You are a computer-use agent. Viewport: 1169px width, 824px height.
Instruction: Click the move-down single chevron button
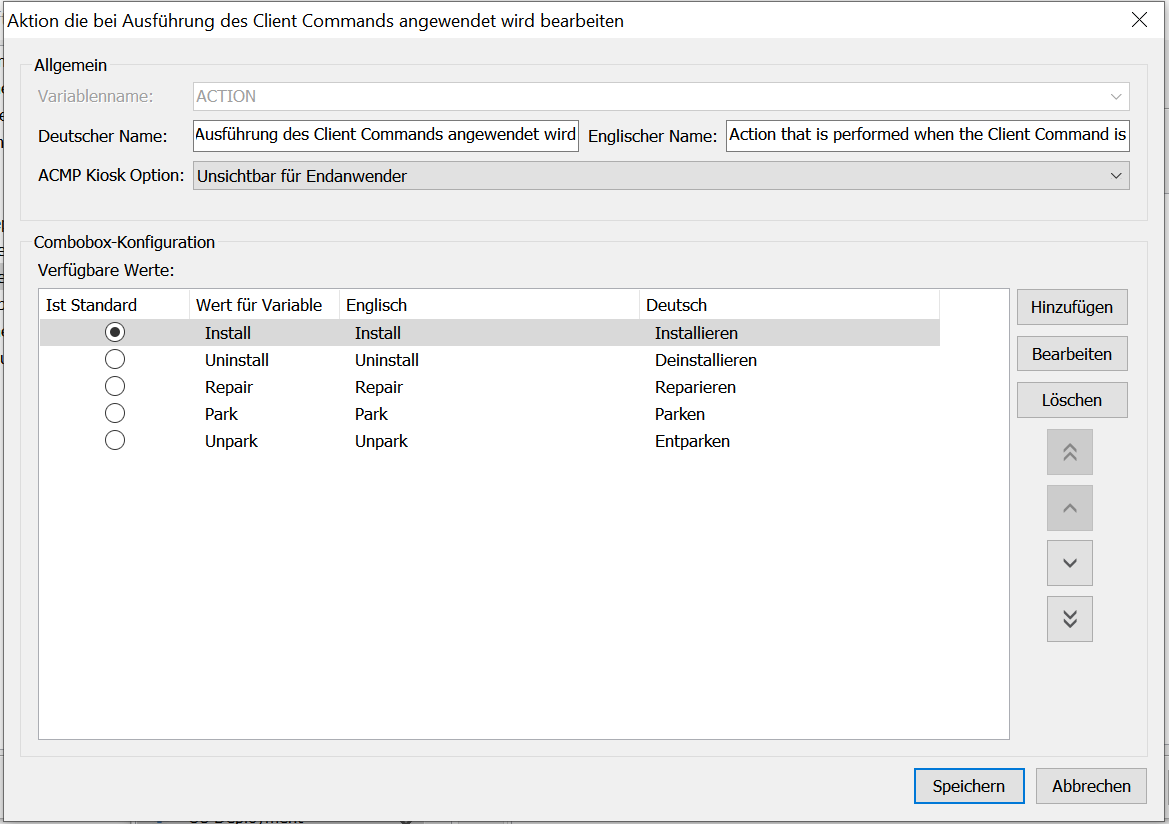tap(1069, 563)
